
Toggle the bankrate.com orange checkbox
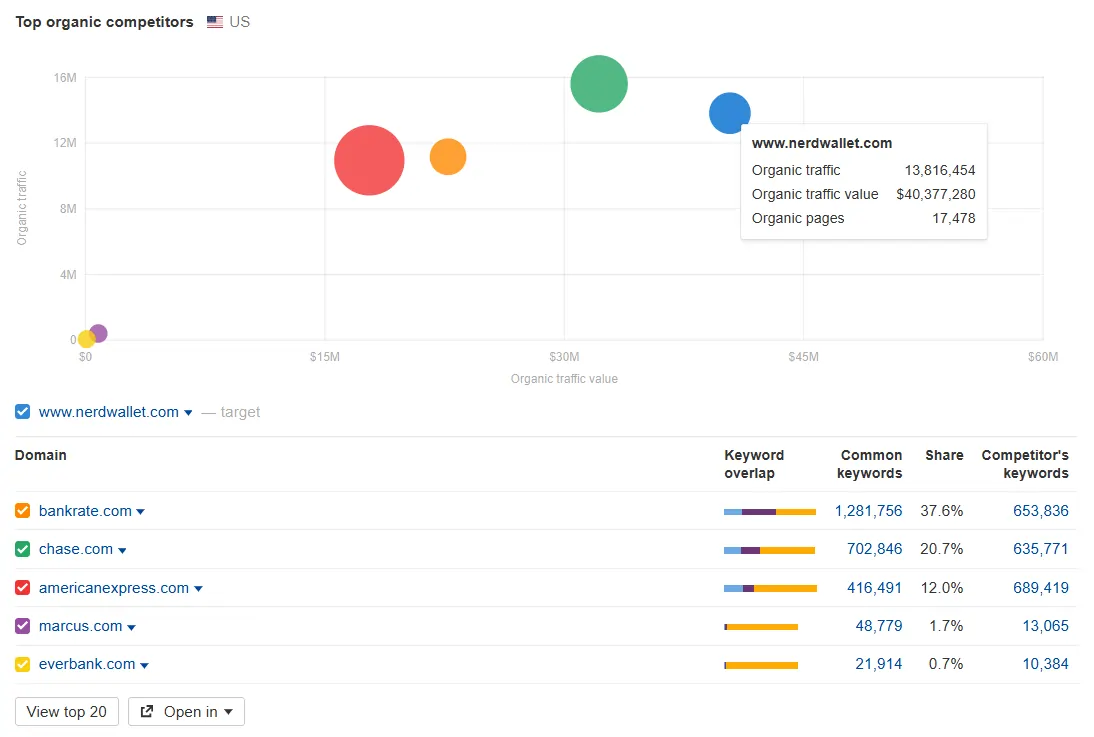tap(22, 511)
